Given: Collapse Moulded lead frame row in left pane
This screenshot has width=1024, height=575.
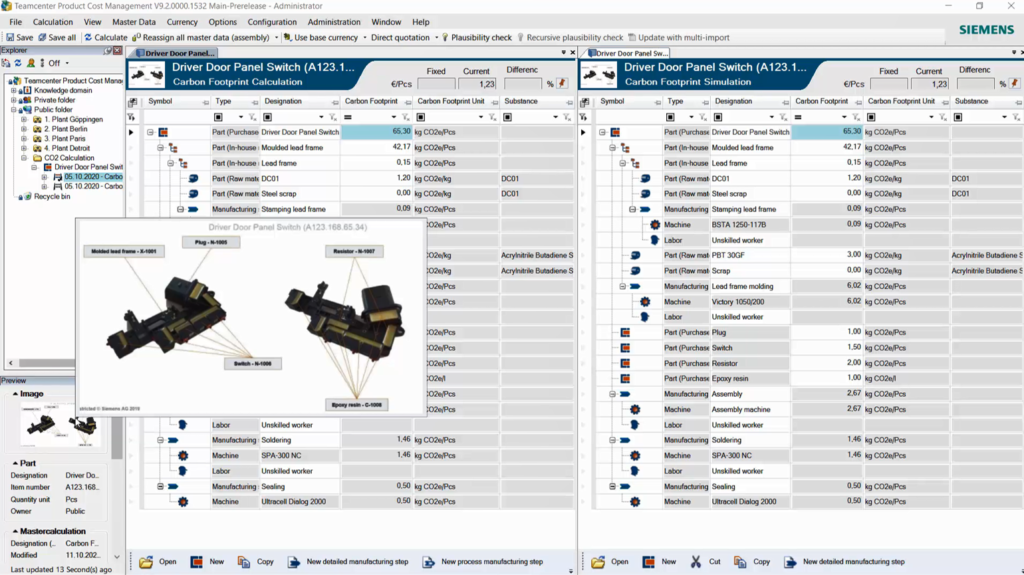Looking at the screenshot, I should [160, 148].
